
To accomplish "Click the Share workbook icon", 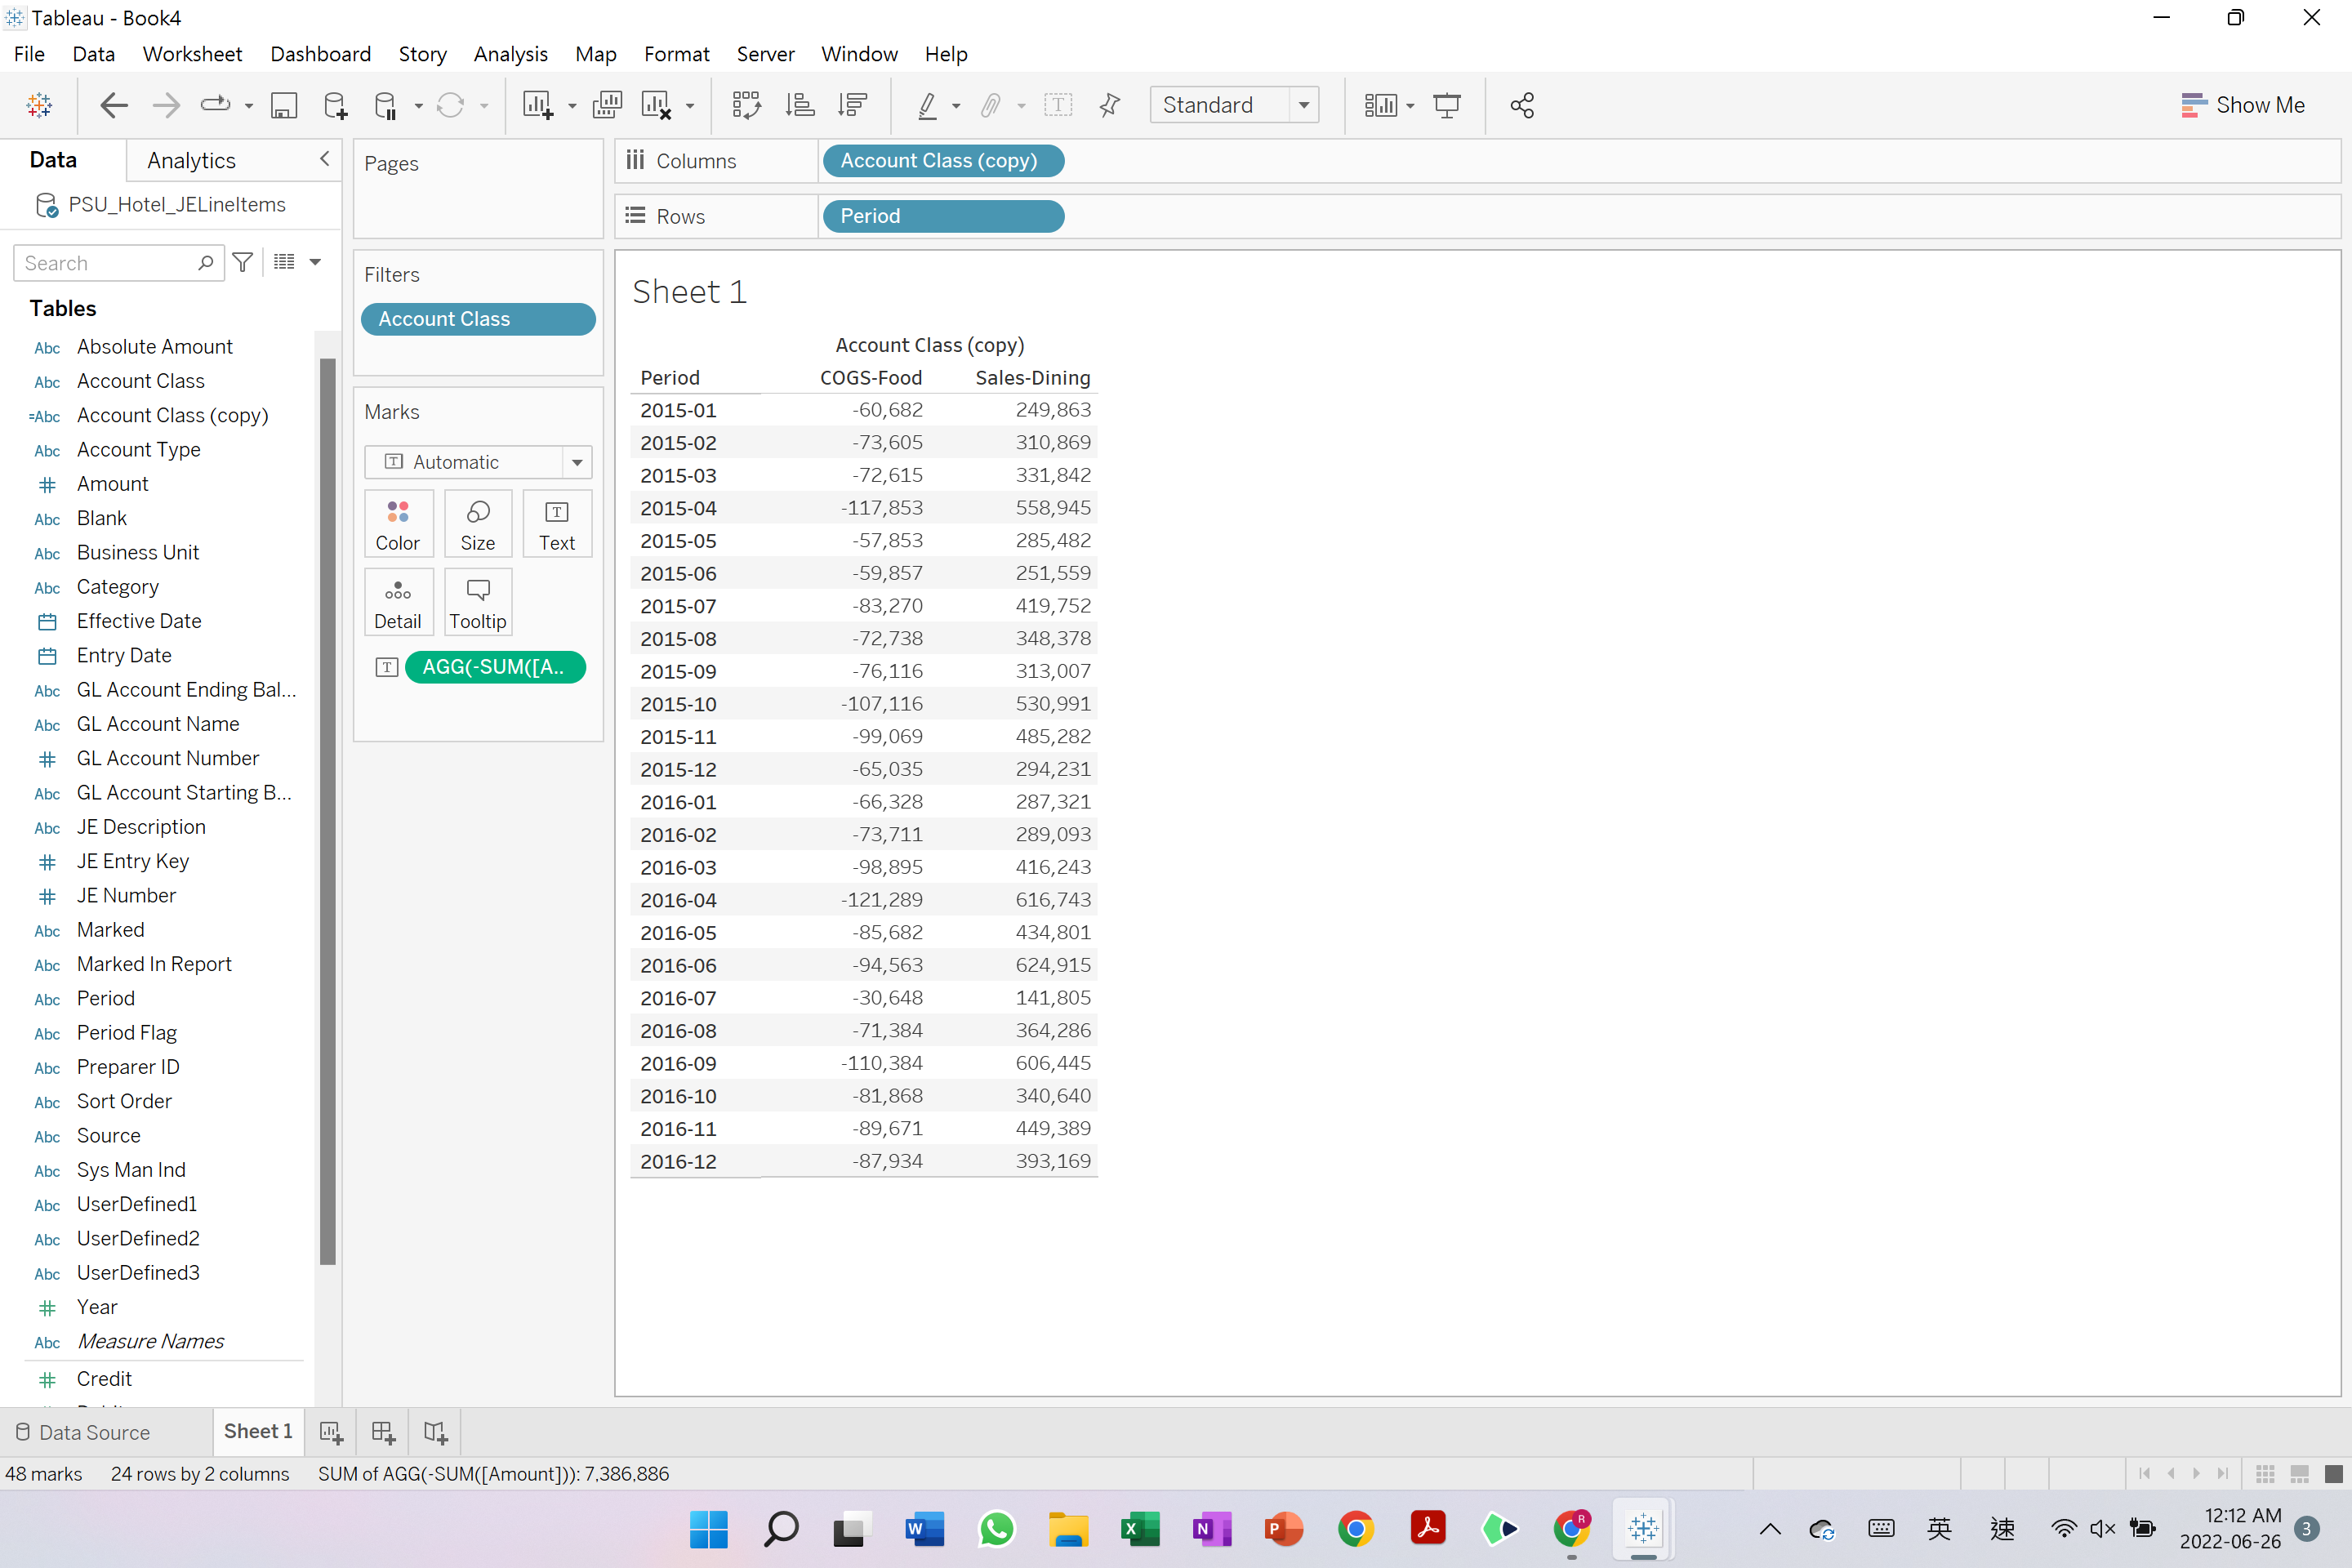I will (1522, 104).
